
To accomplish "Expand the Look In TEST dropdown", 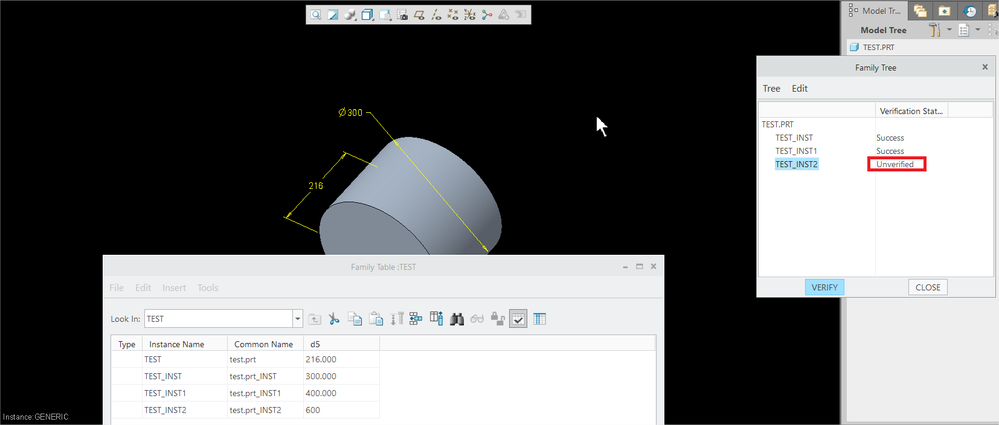I will coord(297,319).
